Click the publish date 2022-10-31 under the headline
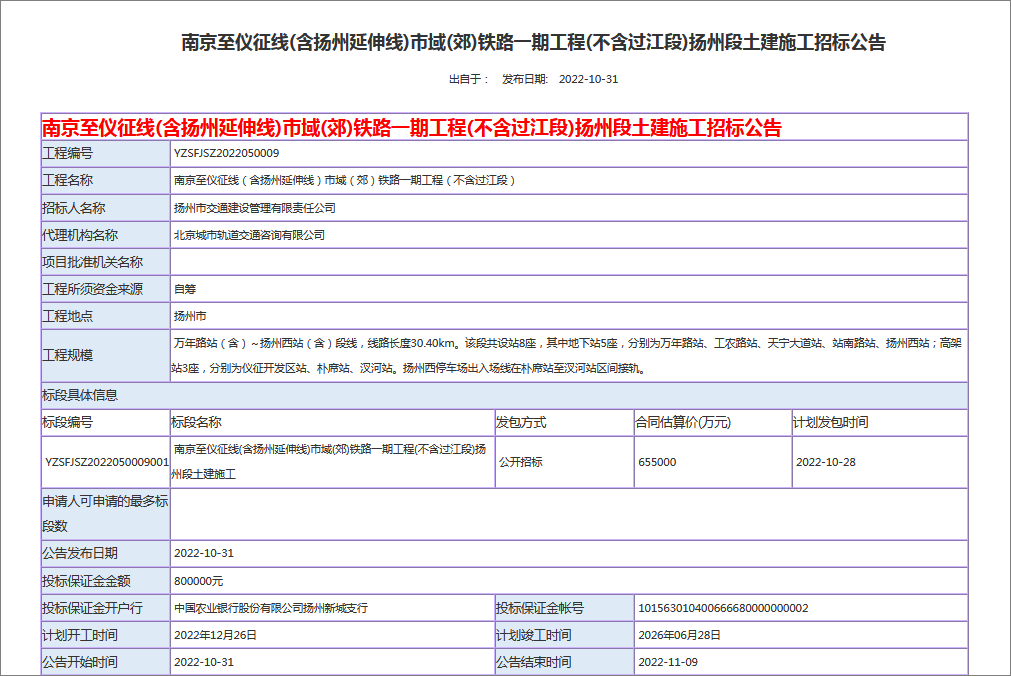 coord(588,79)
